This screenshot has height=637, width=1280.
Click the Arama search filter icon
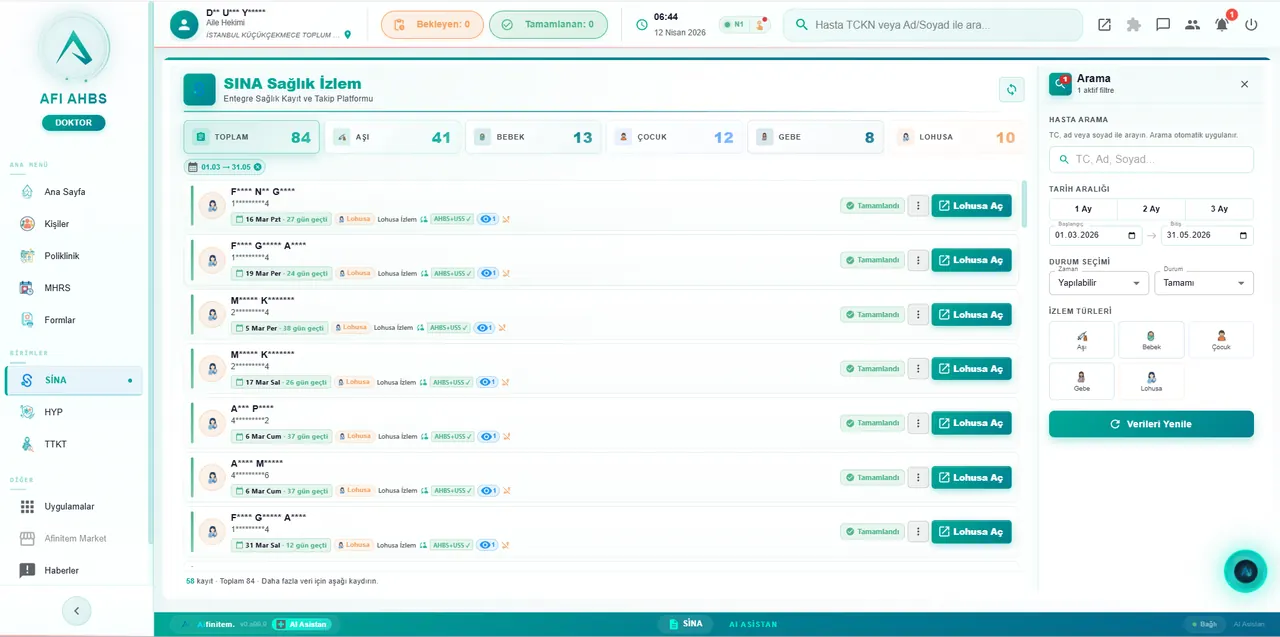click(x=1060, y=84)
